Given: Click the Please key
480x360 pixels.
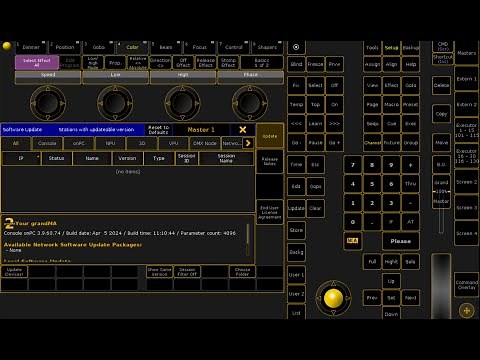Looking at the screenshot, I should tap(401, 241).
